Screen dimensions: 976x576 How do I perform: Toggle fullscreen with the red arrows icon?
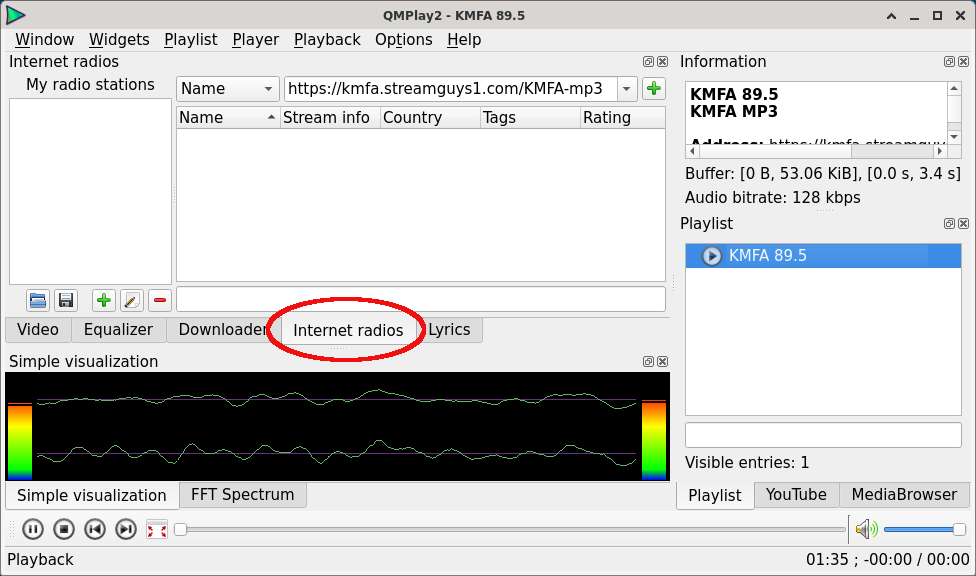tap(157, 529)
